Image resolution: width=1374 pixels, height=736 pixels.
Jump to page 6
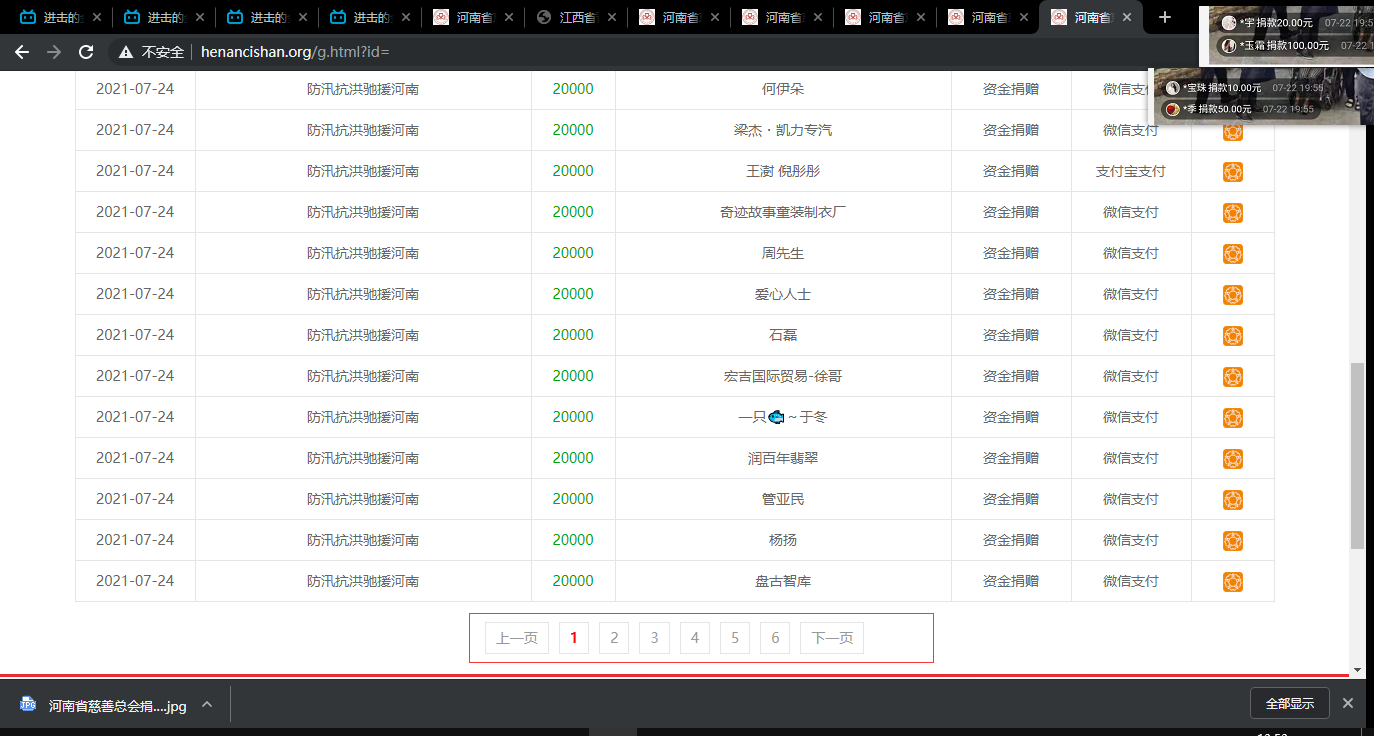click(775, 638)
